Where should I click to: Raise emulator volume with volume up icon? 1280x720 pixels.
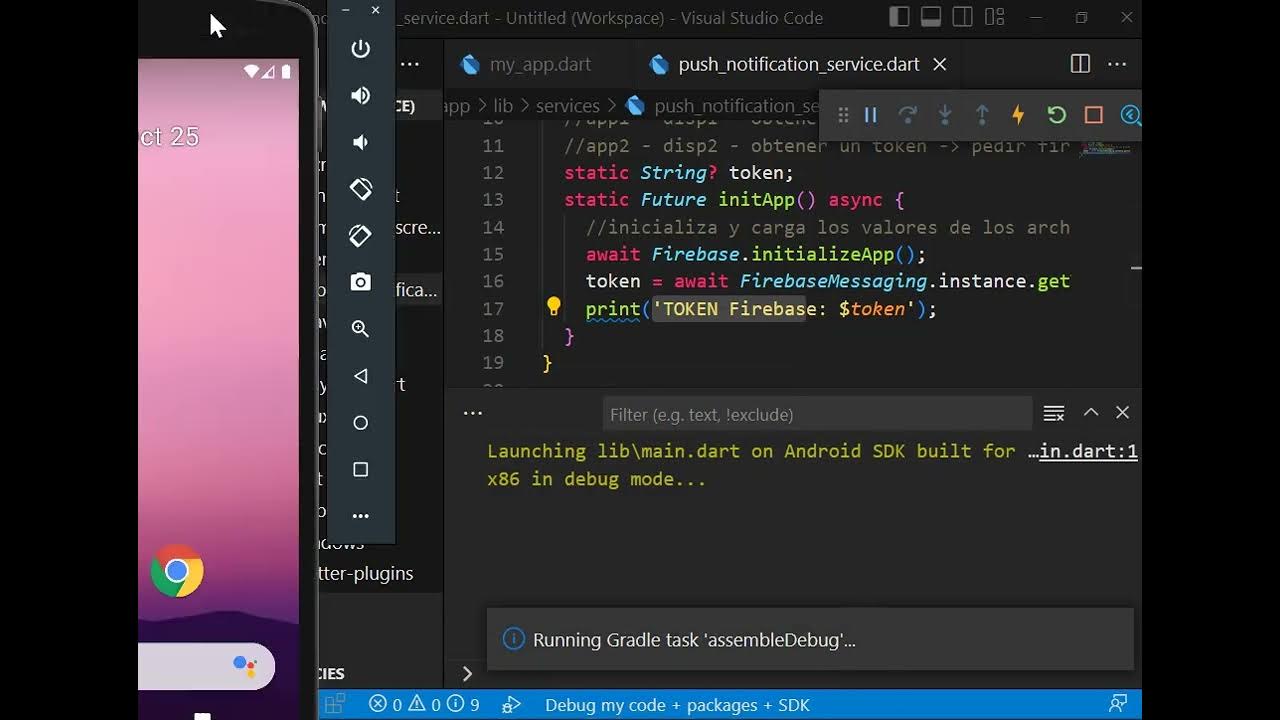click(361, 96)
